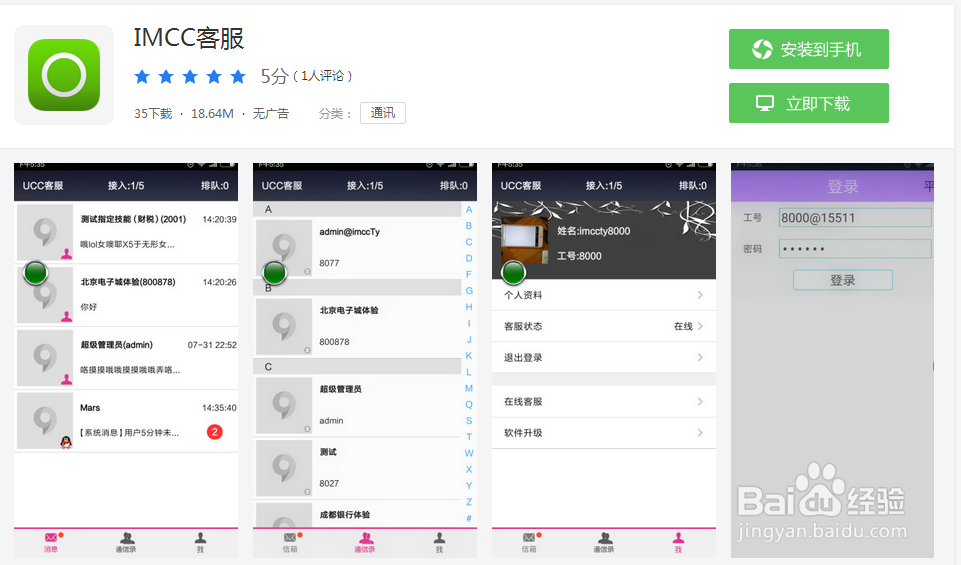Select pink 通信录 tab in second screenshot
This screenshot has width=961, height=565.
(365, 542)
